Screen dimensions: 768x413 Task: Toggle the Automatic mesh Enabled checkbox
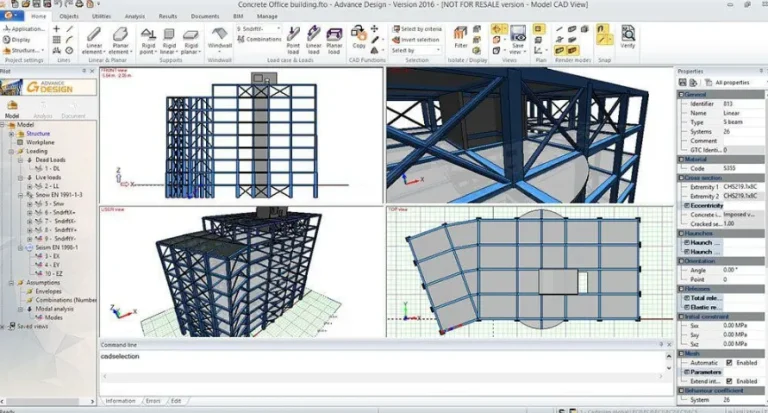729,363
